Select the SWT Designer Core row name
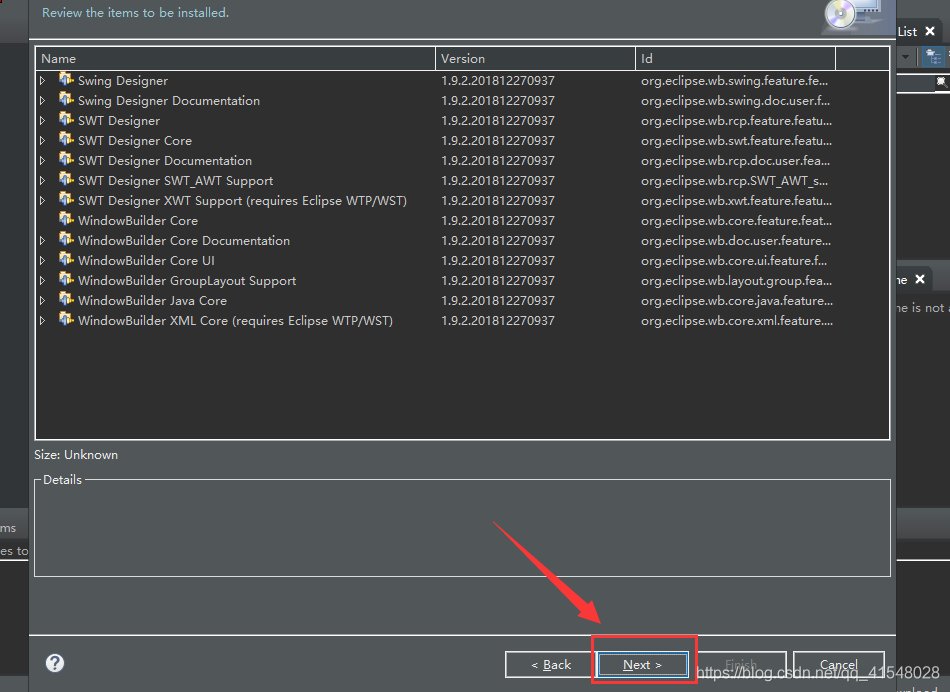 pos(135,141)
